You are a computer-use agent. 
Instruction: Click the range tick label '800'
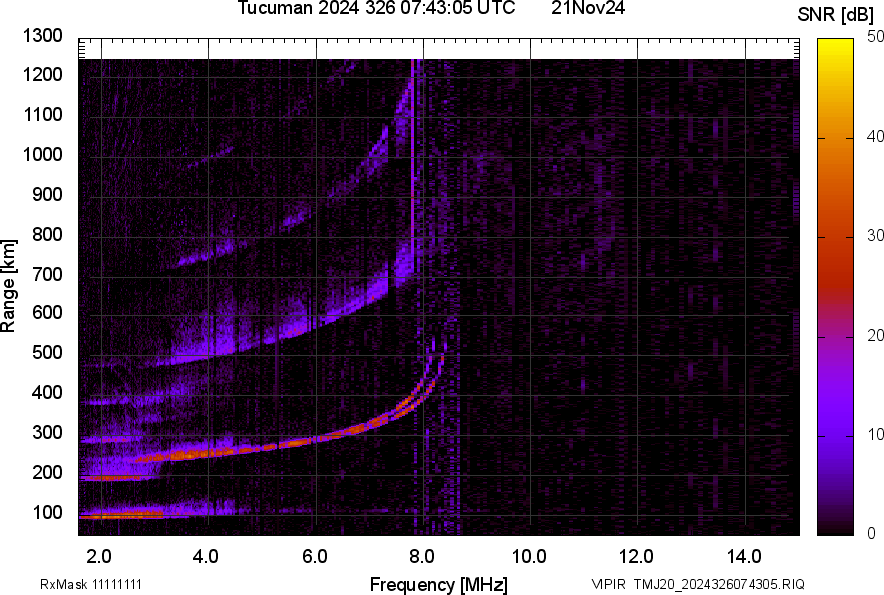pyautogui.click(x=47, y=234)
